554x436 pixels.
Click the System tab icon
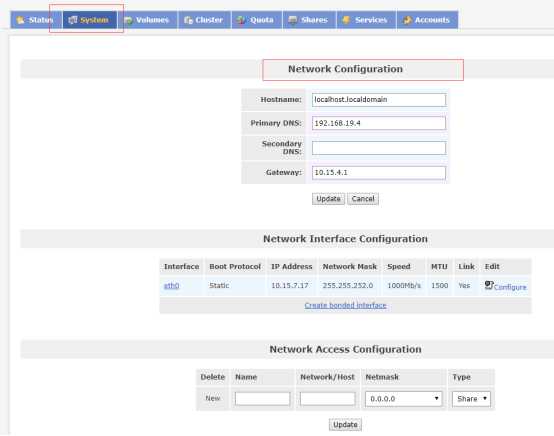(x=73, y=20)
